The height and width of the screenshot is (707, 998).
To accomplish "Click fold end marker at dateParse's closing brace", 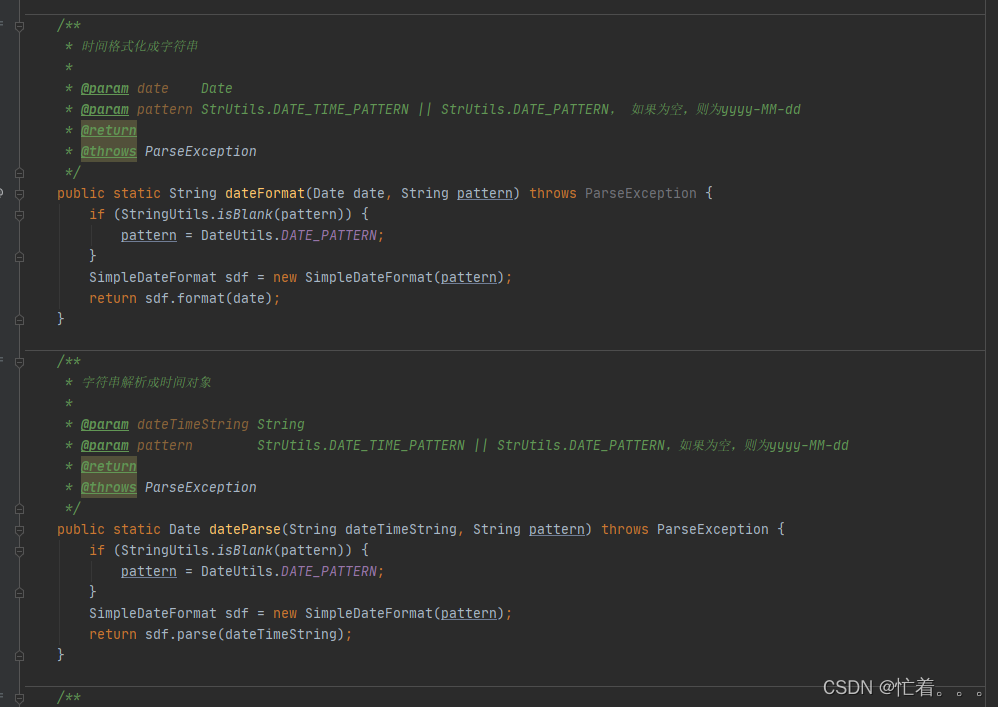I will [x=20, y=656].
